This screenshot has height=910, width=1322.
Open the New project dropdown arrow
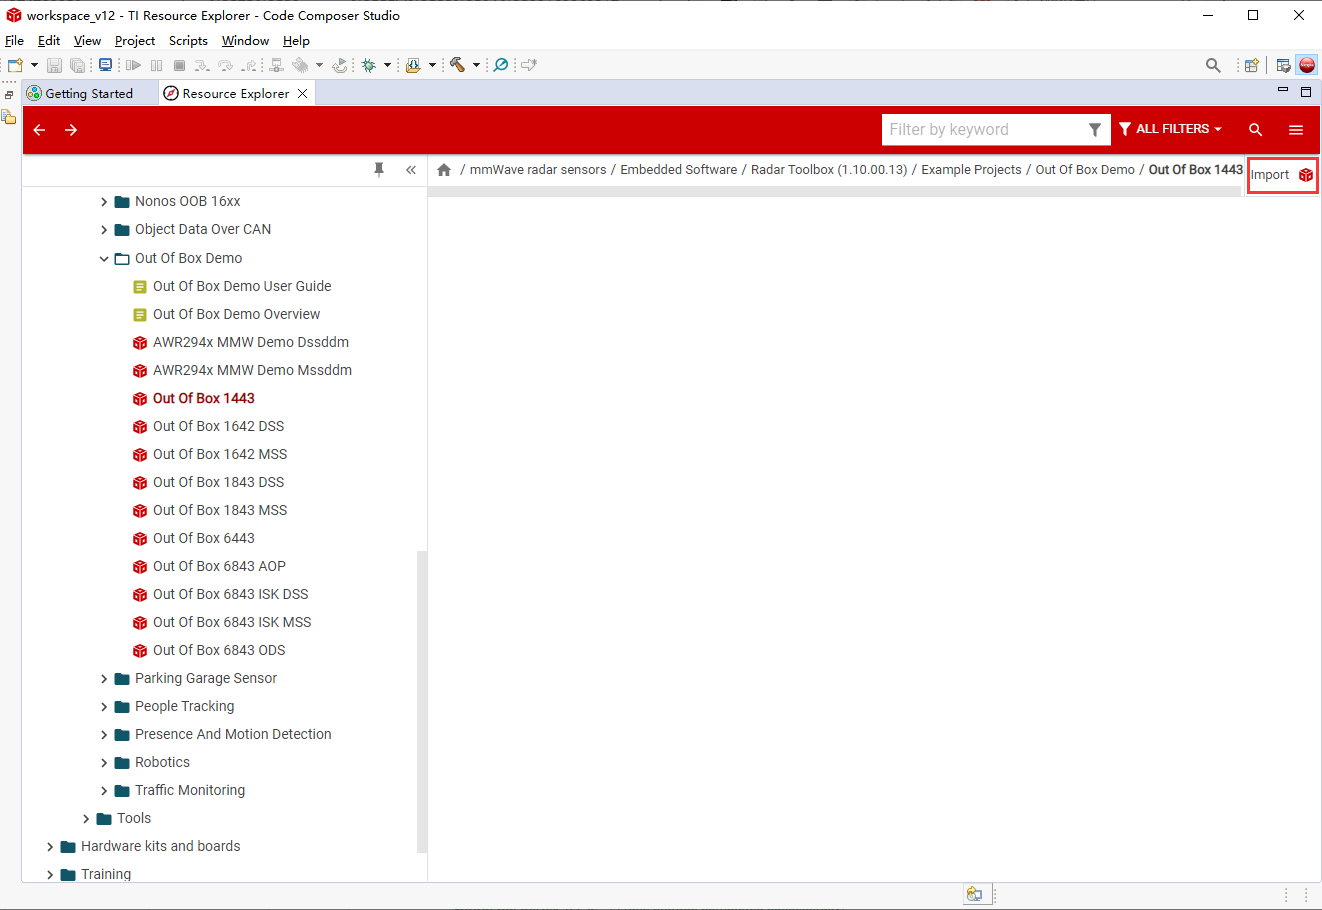[x=34, y=65]
